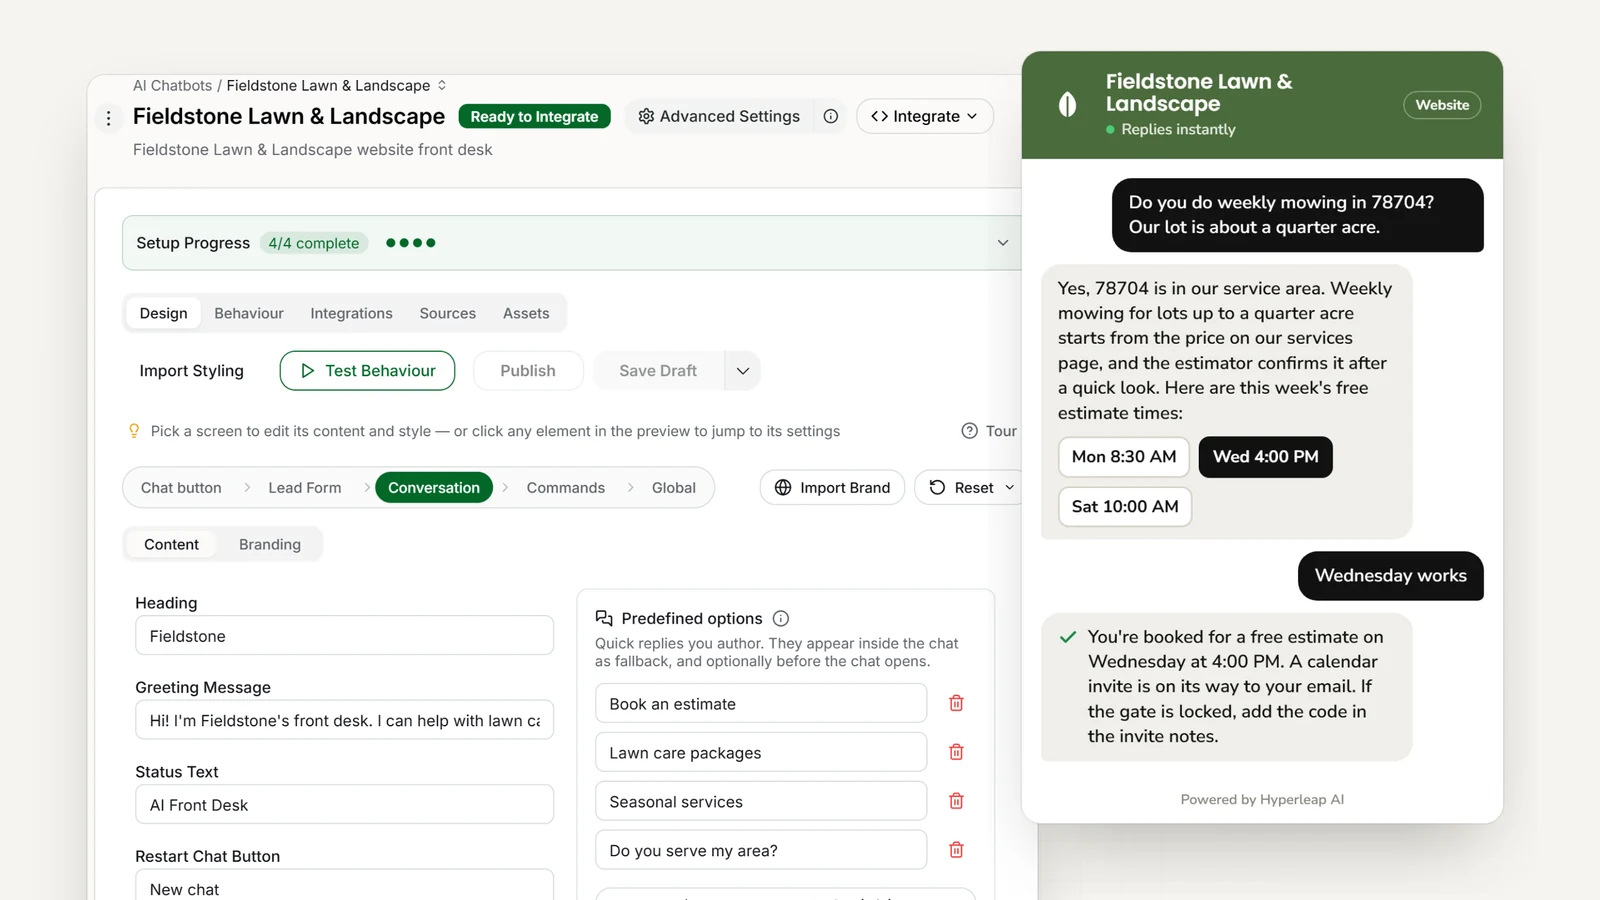Delete the 'Do you serve my area?' option
This screenshot has height=900, width=1600.
(x=956, y=850)
